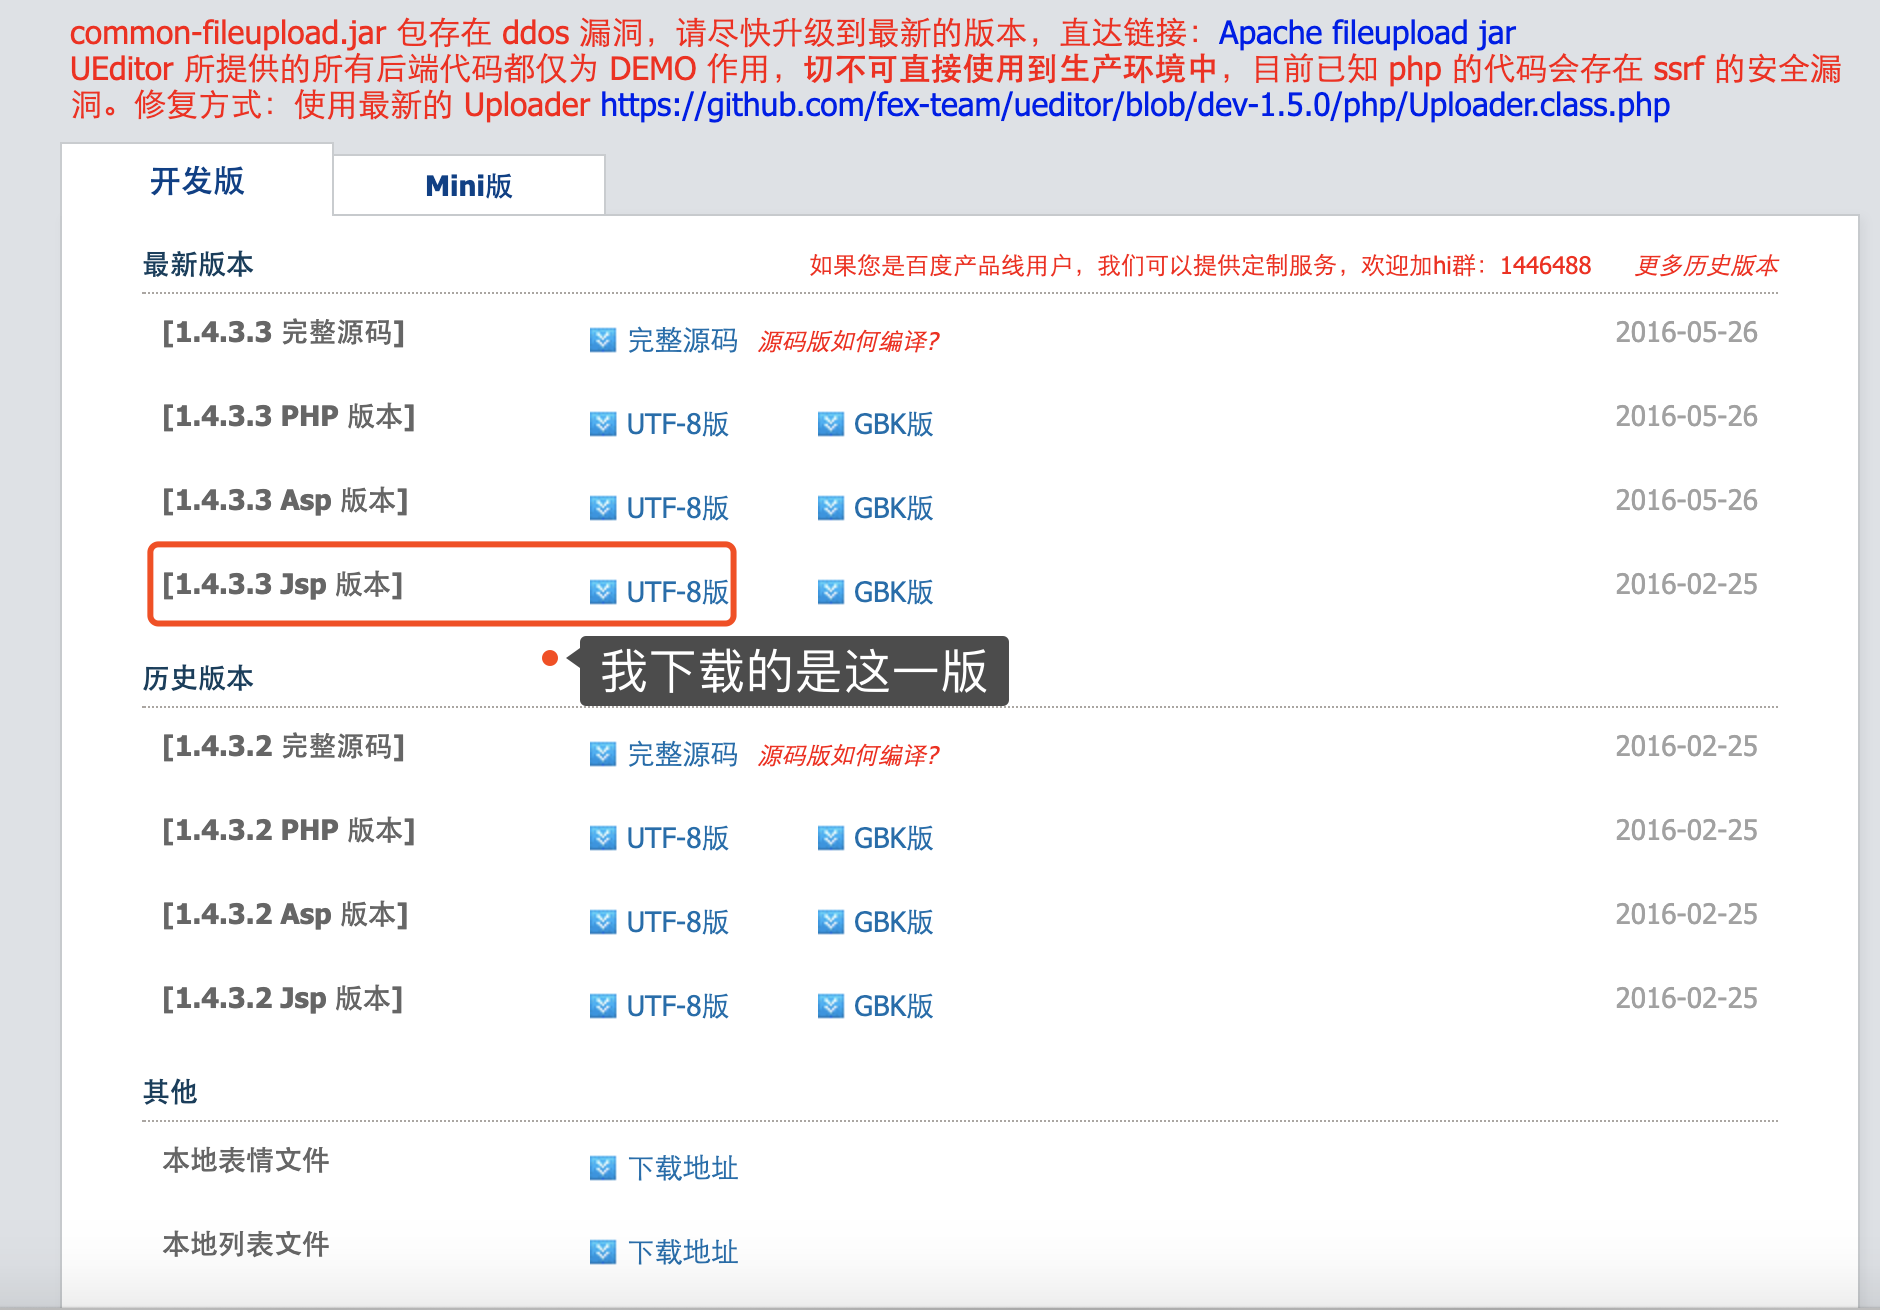Select the [1.4.3.2 Jsp 版本] label
The image size is (1880, 1310).
[x=283, y=998]
